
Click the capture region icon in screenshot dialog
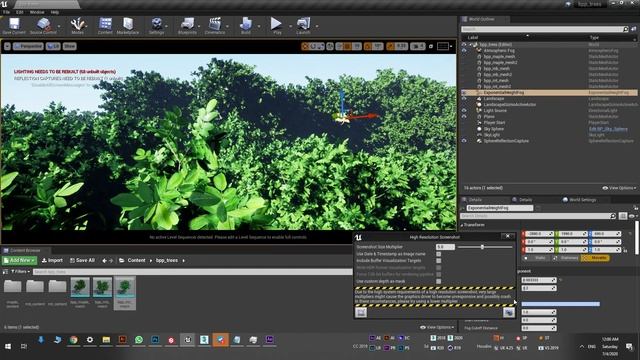pyautogui.click(x=361, y=312)
